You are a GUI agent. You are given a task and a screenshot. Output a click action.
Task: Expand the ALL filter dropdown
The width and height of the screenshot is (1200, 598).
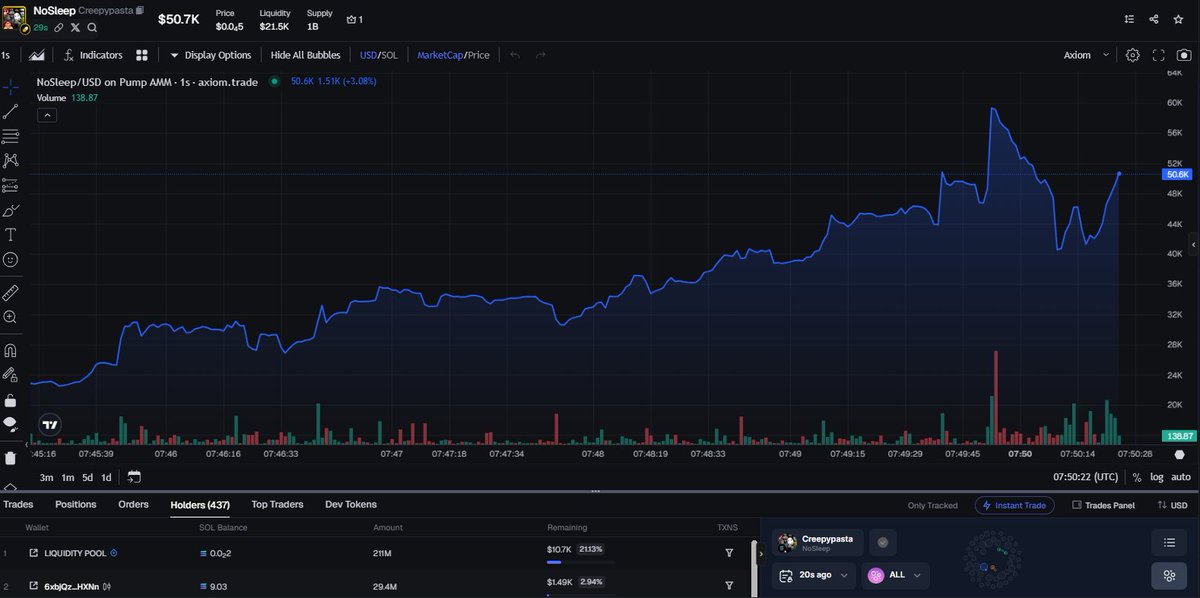(x=897, y=575)
